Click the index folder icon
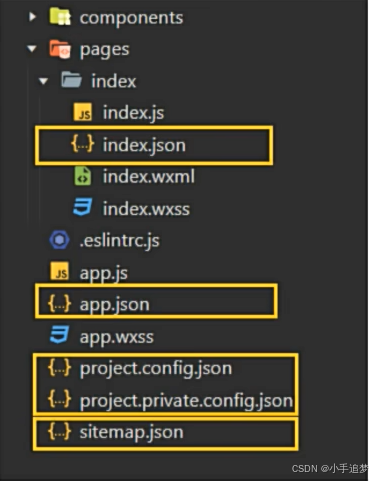This screenshot has height=481, width=373. [x=71, y=80]
